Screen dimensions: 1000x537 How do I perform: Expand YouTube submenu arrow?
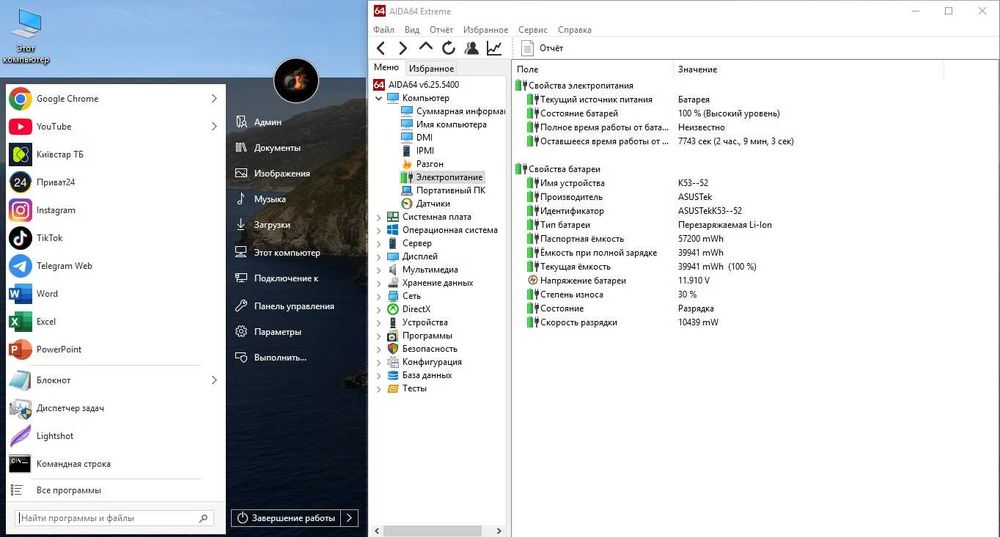[x=214, y=126]
